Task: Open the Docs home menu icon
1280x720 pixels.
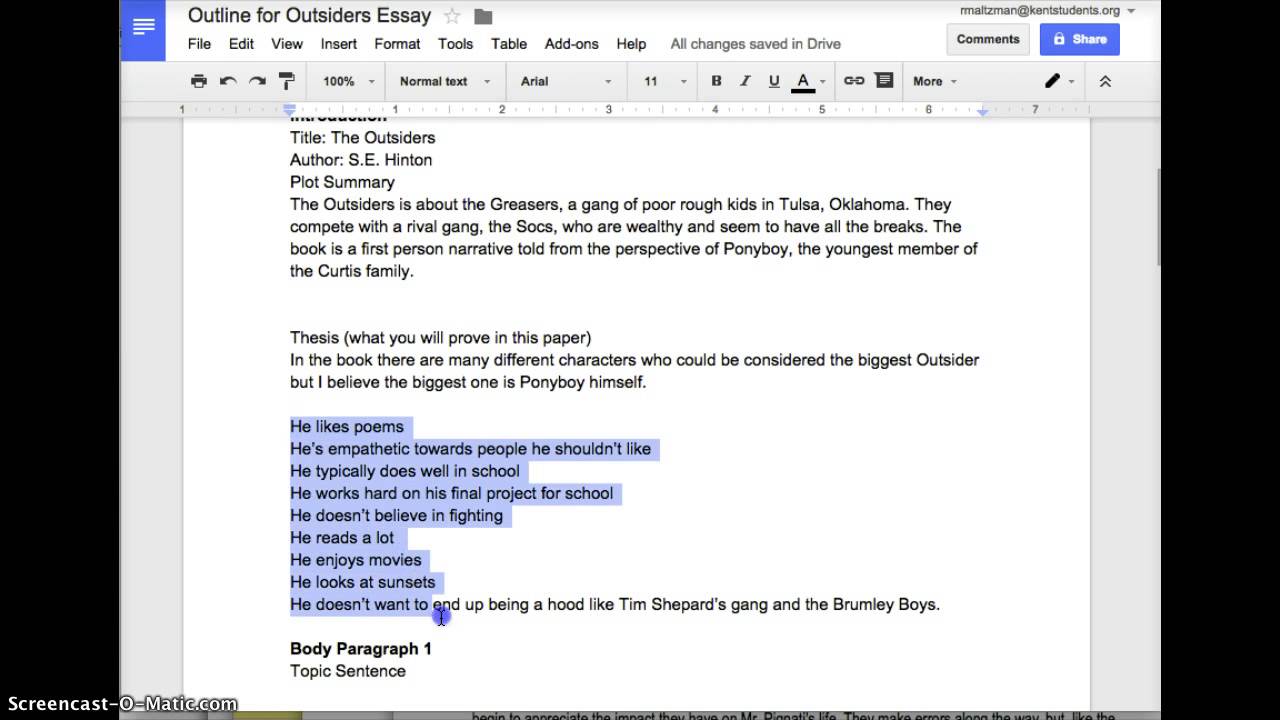Action: click(144, 29)
